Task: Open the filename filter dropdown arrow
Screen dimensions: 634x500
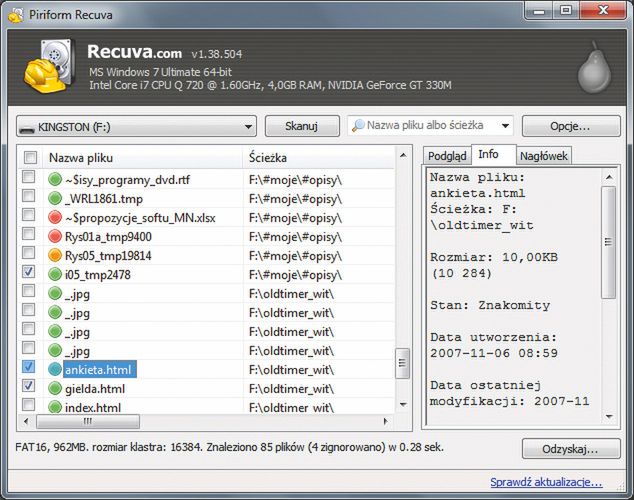Action: (x=505, y=126)
